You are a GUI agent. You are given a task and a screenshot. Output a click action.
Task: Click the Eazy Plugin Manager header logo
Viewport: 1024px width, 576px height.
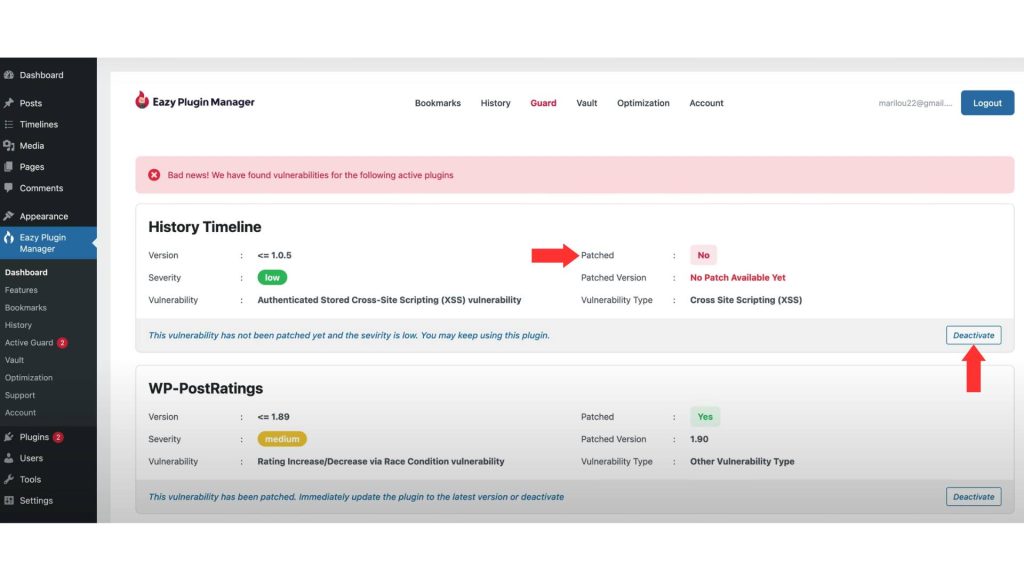click(195, 101)
